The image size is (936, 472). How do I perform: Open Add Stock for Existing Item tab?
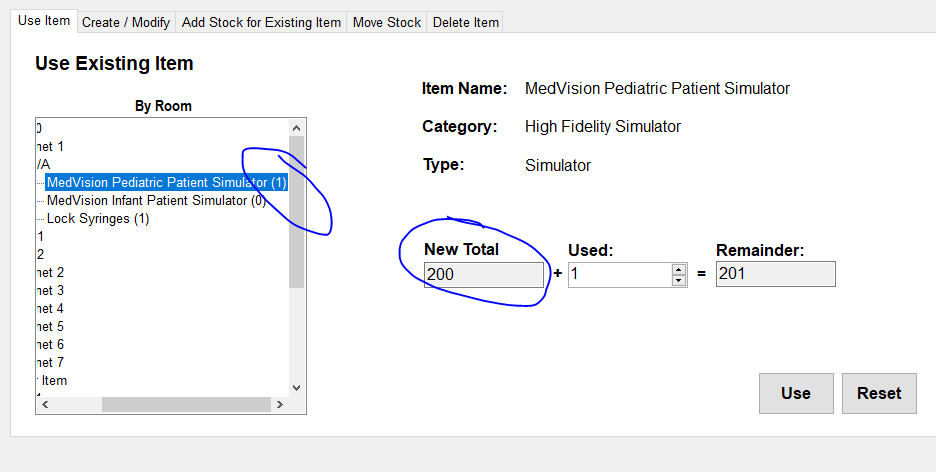[261, 23]
